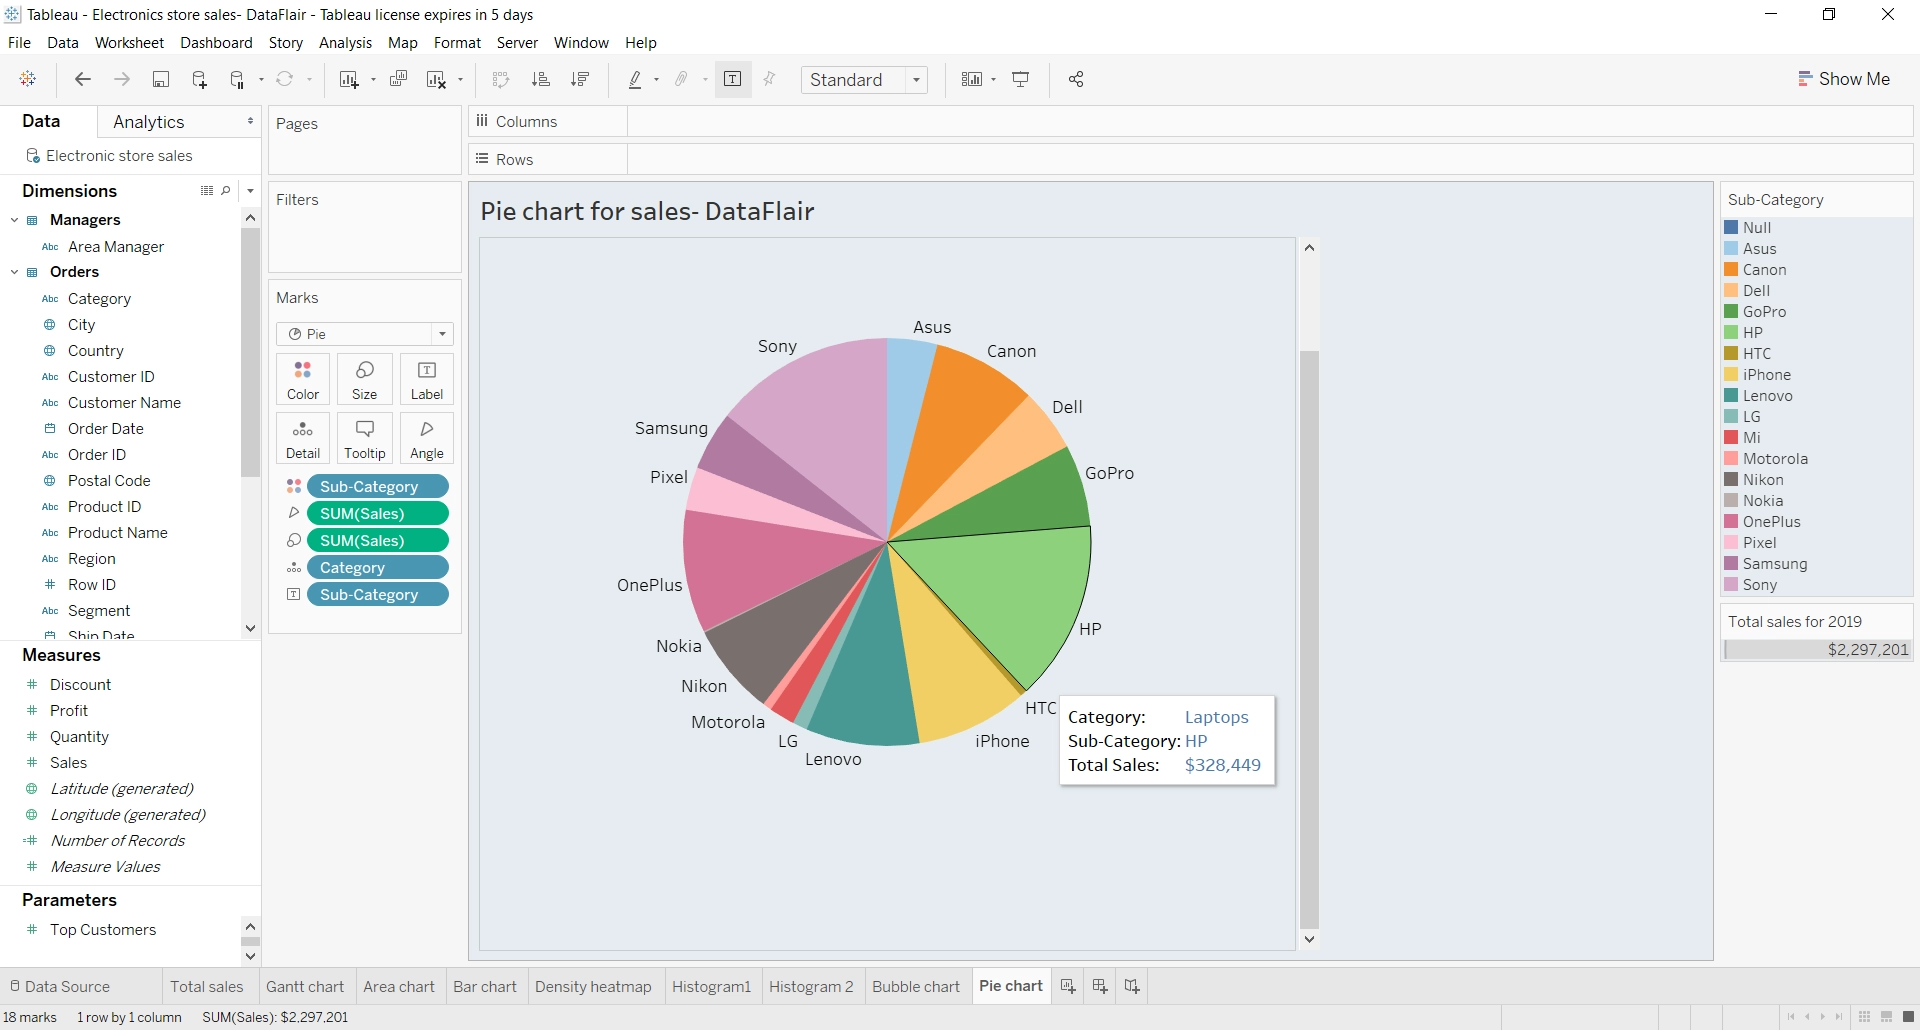Click the Share Workbook toolbar icon
The image size is (1920, 1030).
(1076, 79)
